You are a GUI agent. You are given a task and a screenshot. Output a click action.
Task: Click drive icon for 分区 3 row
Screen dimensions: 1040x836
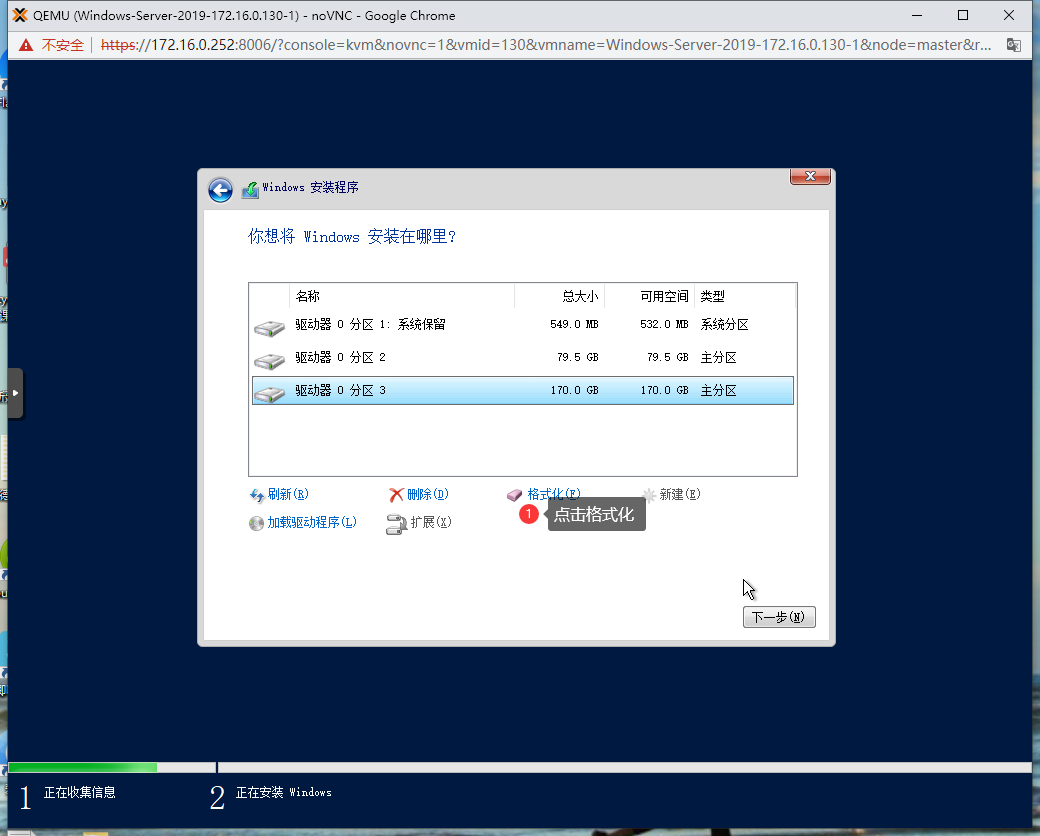tap(269, 394)
